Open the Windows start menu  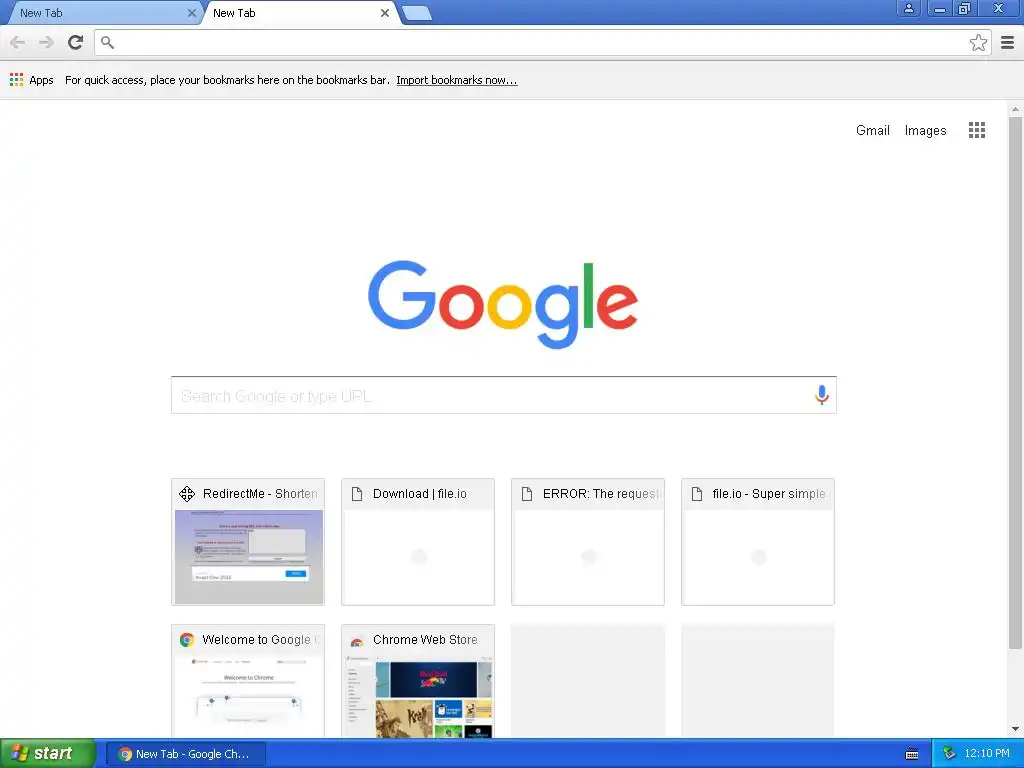tap(48, 754)
